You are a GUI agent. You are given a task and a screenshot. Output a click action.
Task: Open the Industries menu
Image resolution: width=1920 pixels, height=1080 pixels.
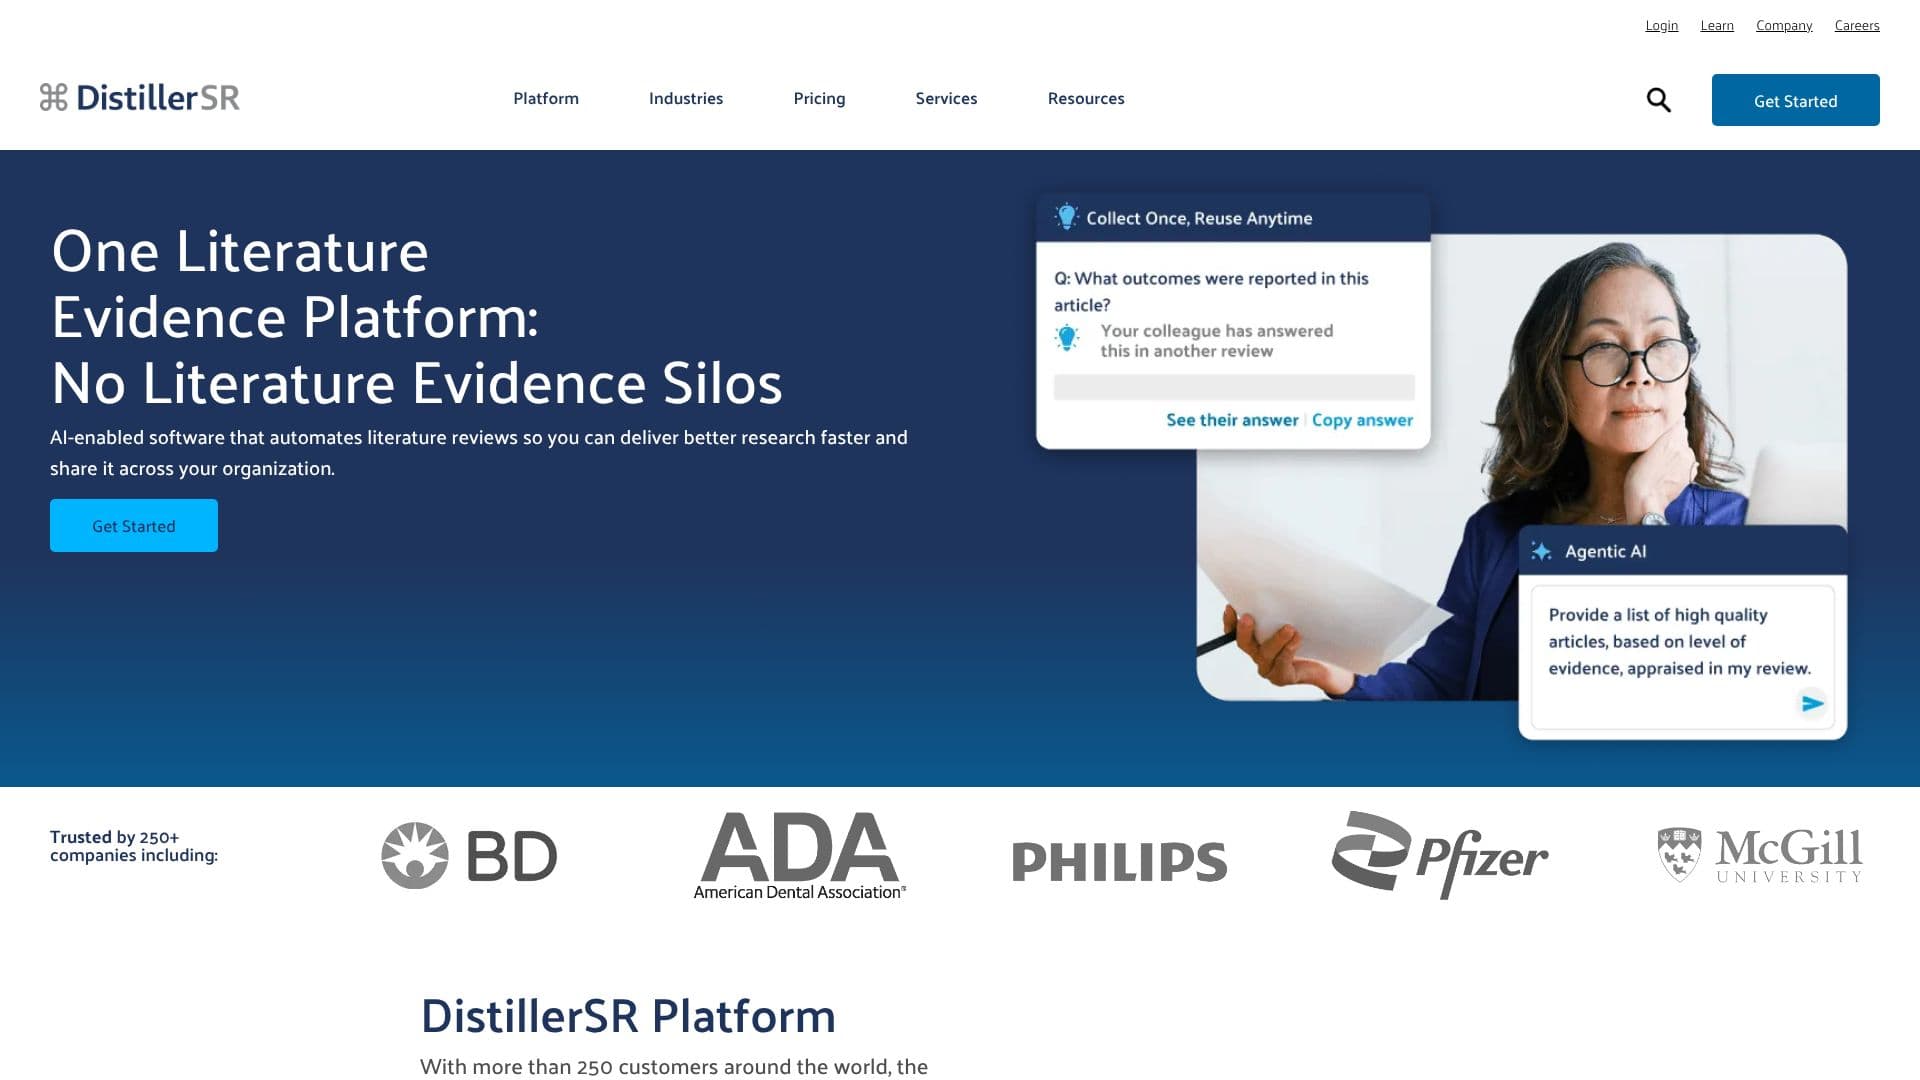(x=686, y=98)
